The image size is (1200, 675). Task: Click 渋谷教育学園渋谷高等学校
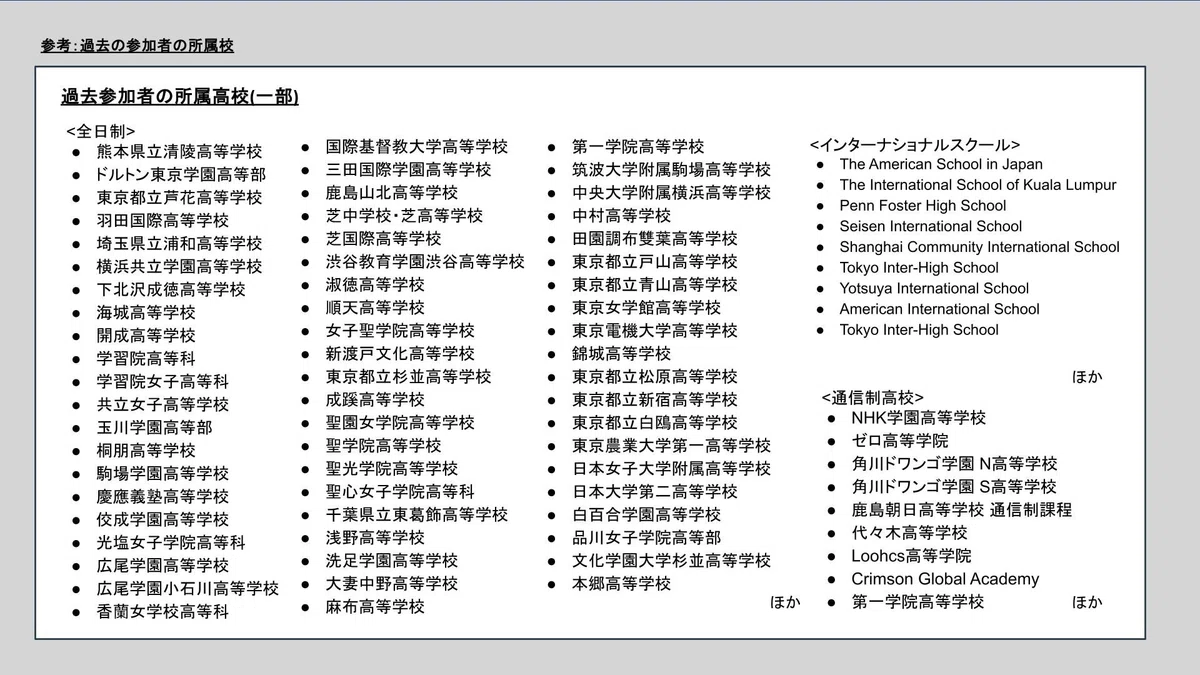tap(425, 262)
